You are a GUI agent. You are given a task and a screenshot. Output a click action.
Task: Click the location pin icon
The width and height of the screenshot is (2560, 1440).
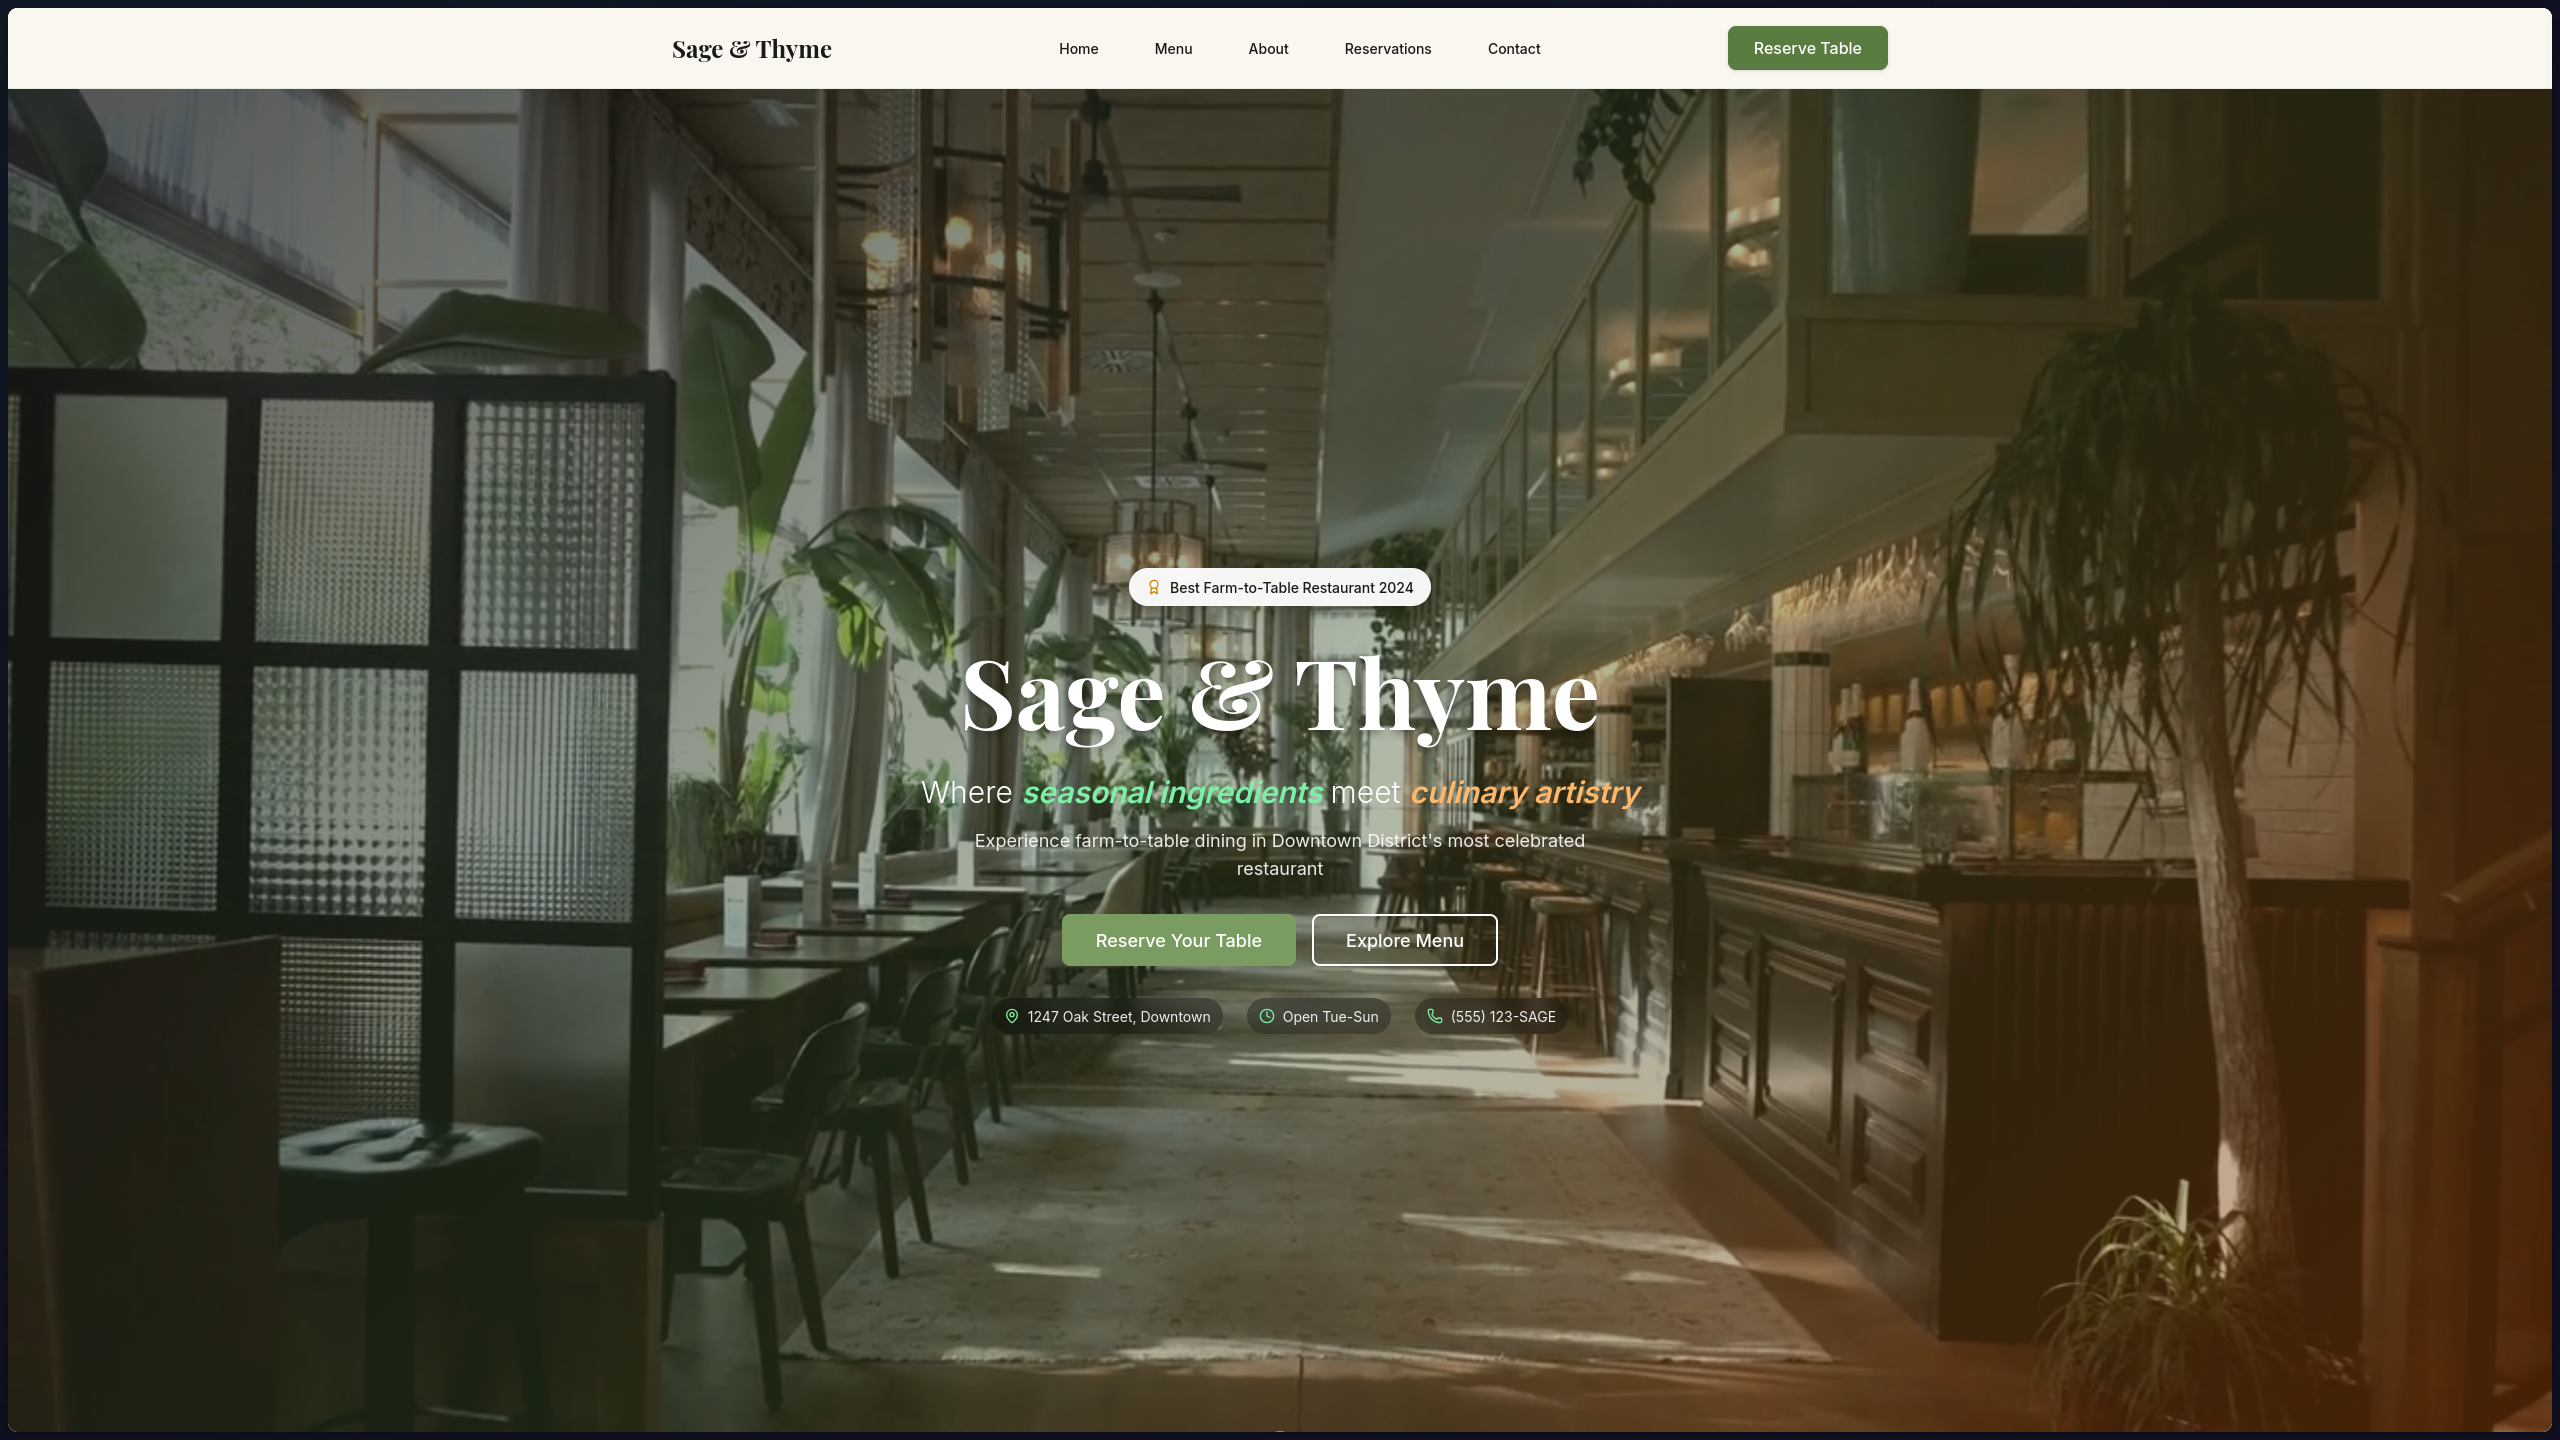pyautogui.click(x=1011, y=1016)
